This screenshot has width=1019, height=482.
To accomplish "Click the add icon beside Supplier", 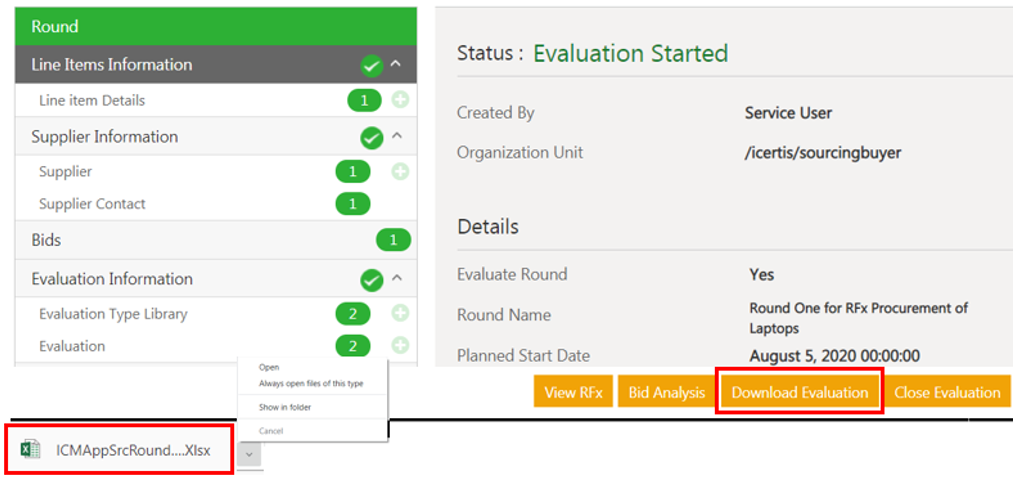I will click(x=400, y=172).
